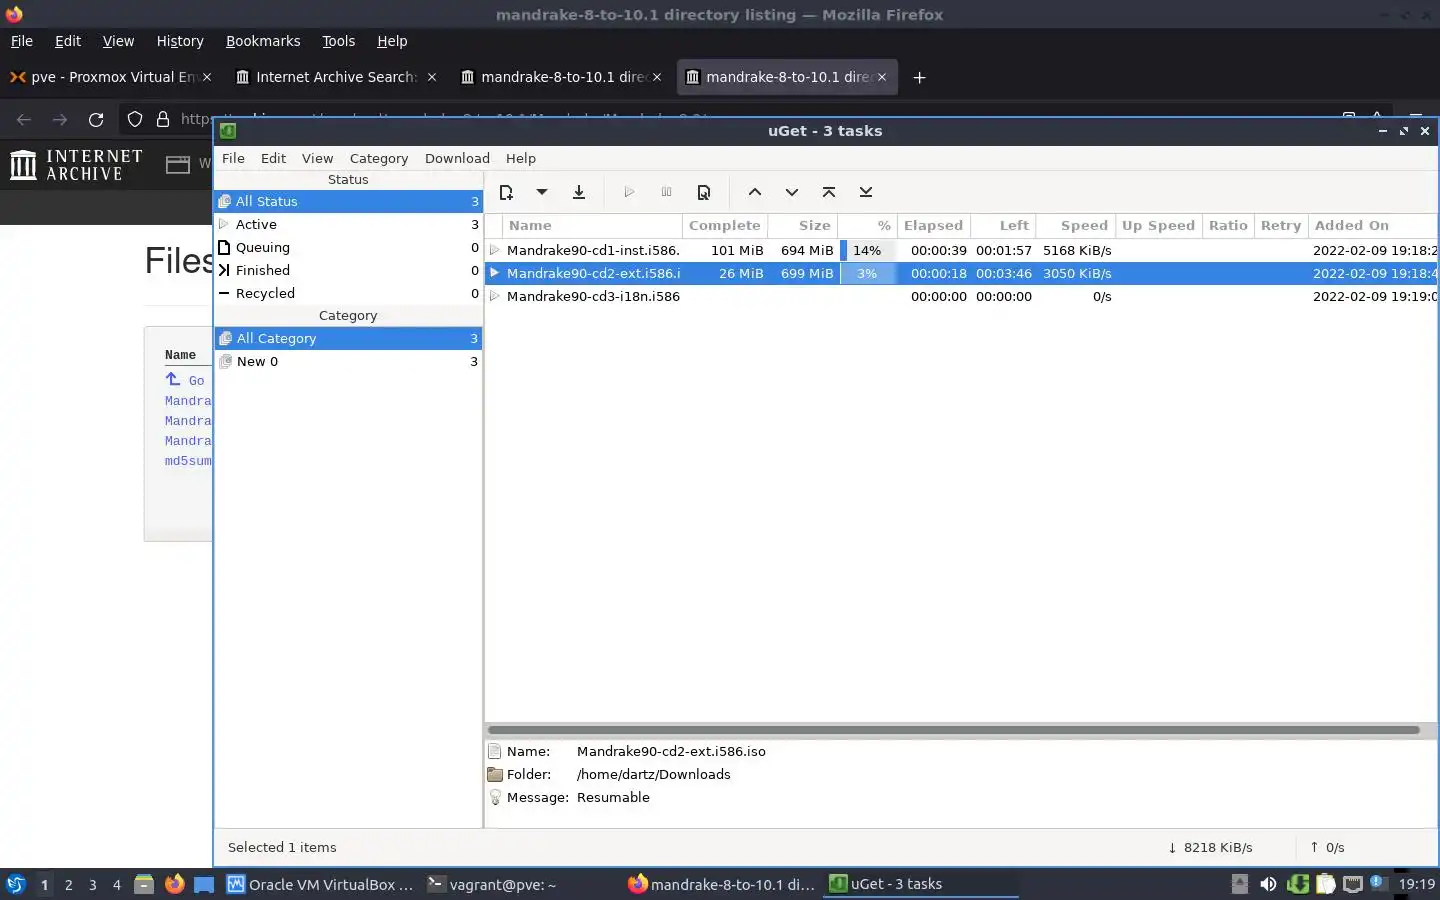Click the state icon of the cd1-inst row

pos(495,250)
